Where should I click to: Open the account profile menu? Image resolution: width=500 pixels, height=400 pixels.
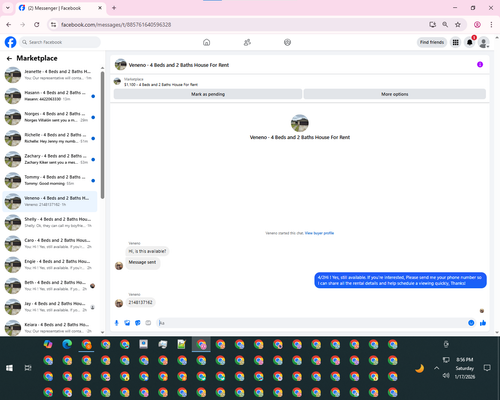click(484, 42)
